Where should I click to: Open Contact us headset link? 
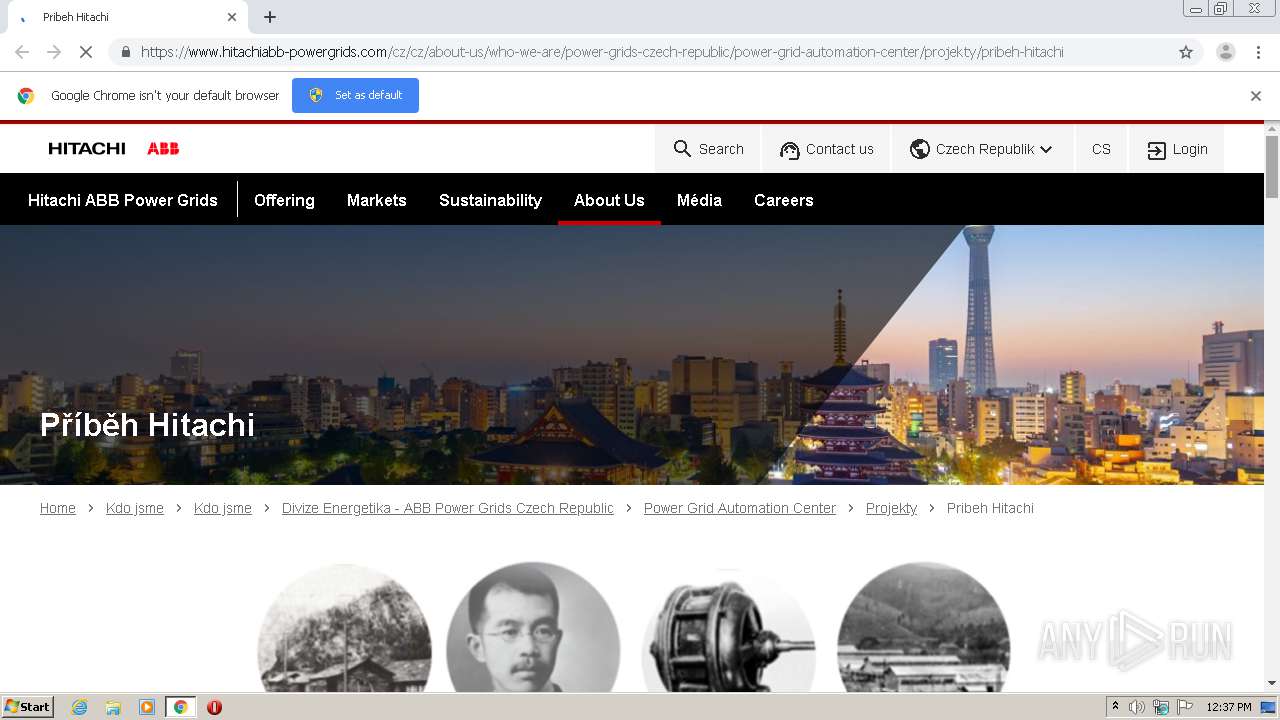826,149
